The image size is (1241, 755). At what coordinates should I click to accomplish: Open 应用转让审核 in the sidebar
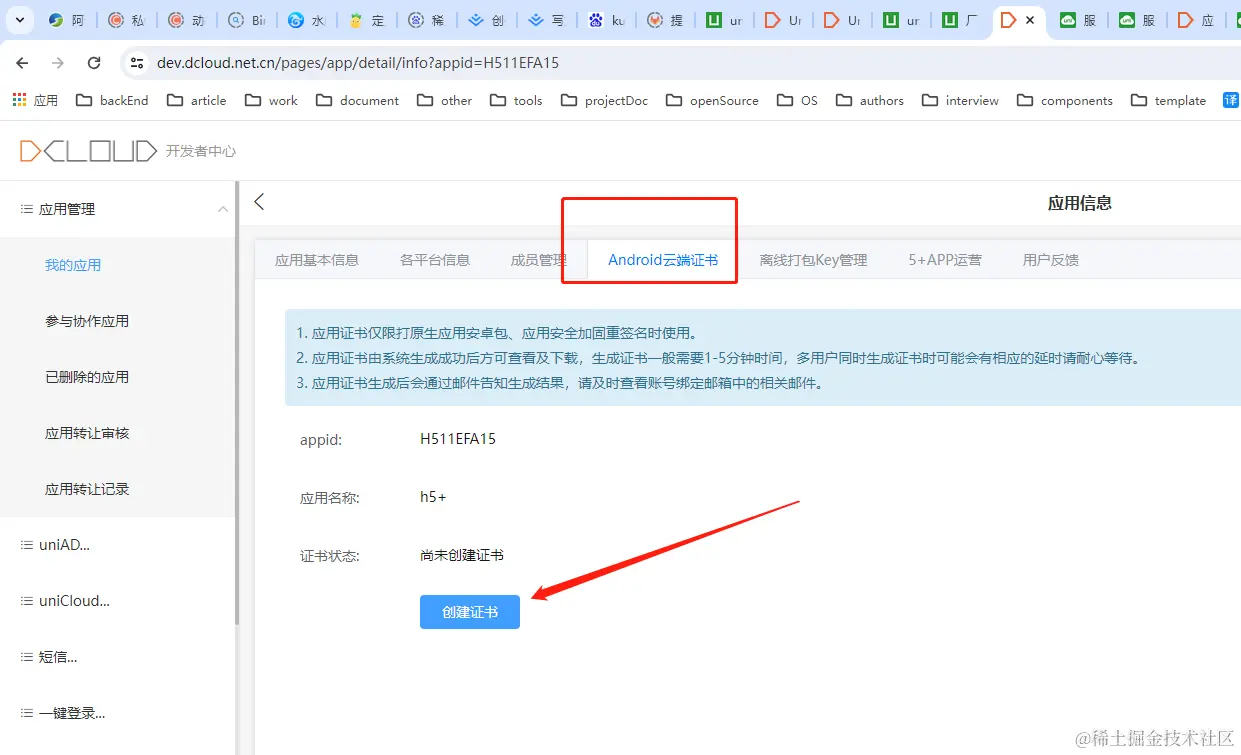[x=87, y=433]
